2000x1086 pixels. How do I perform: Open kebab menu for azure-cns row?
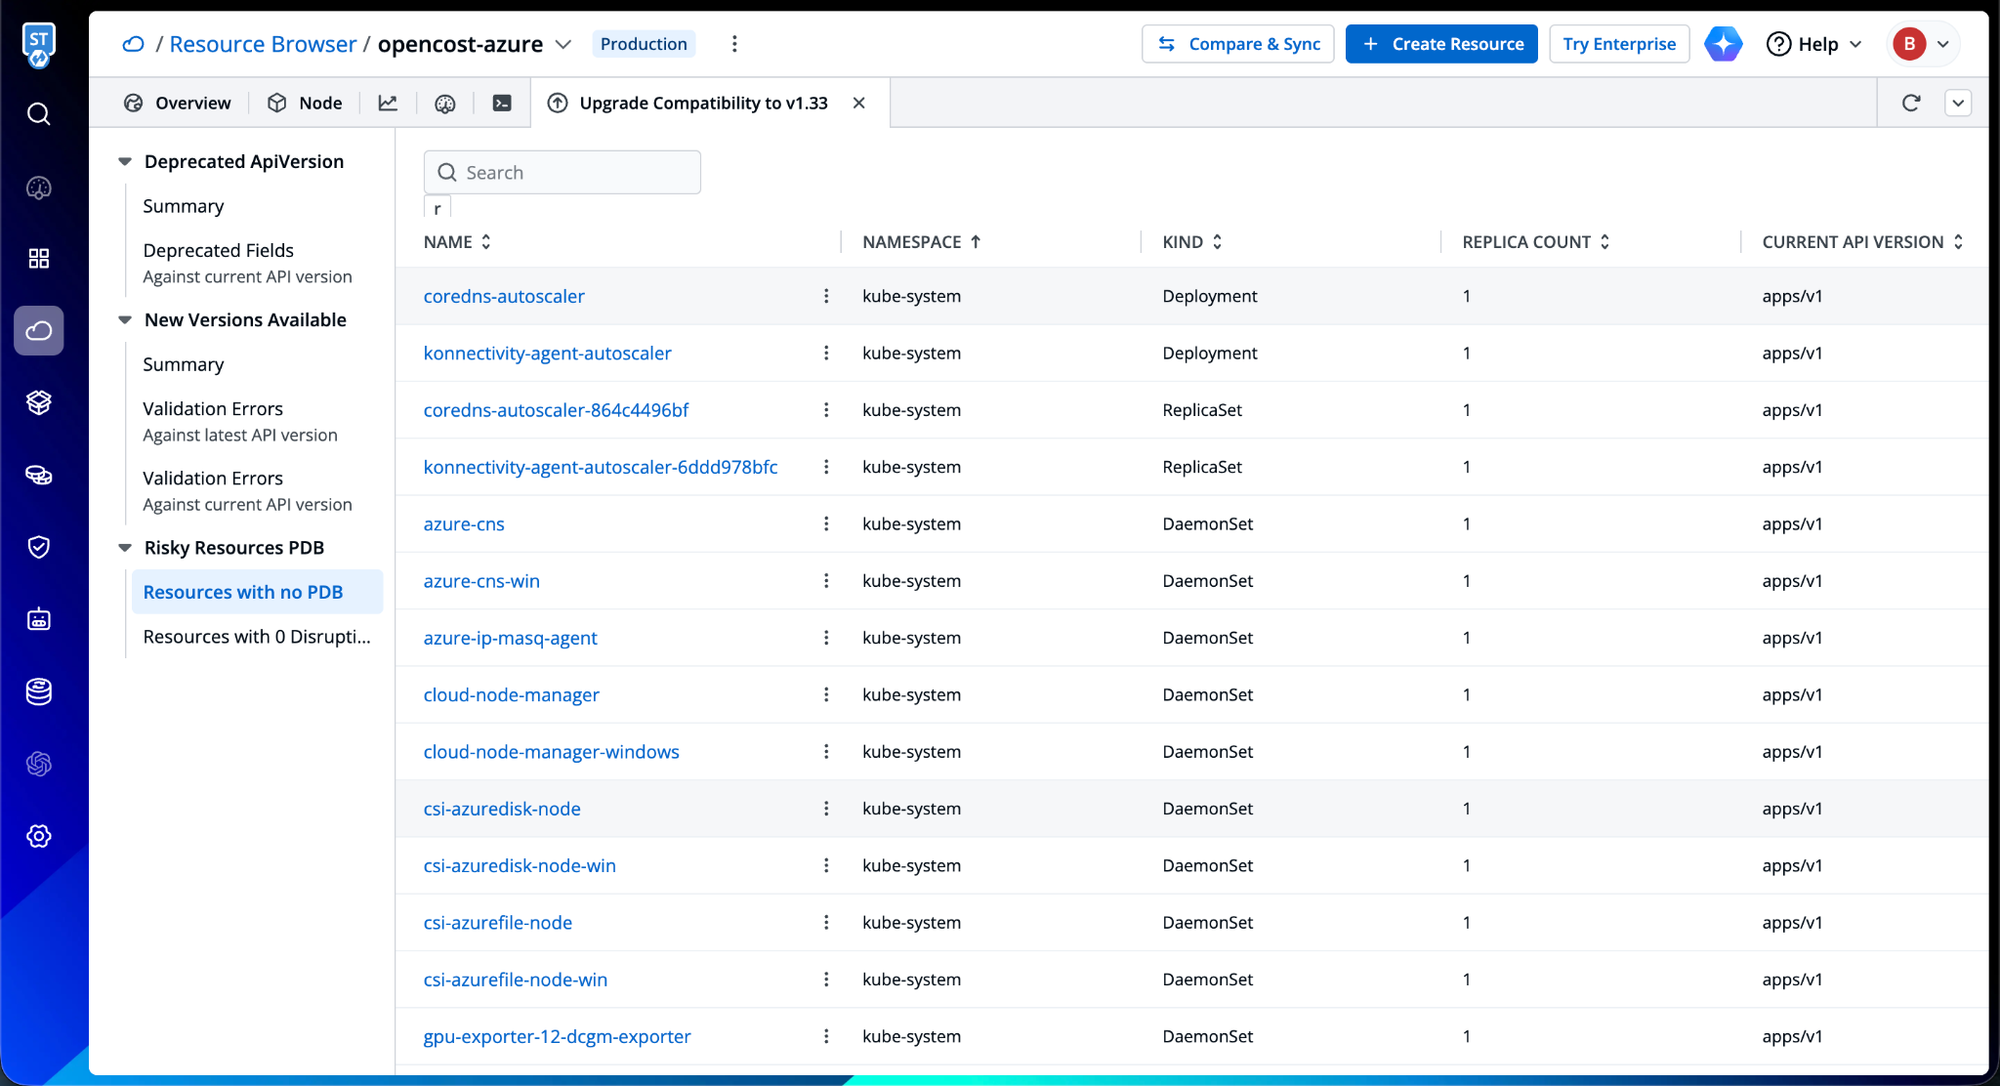coord(826,524)
